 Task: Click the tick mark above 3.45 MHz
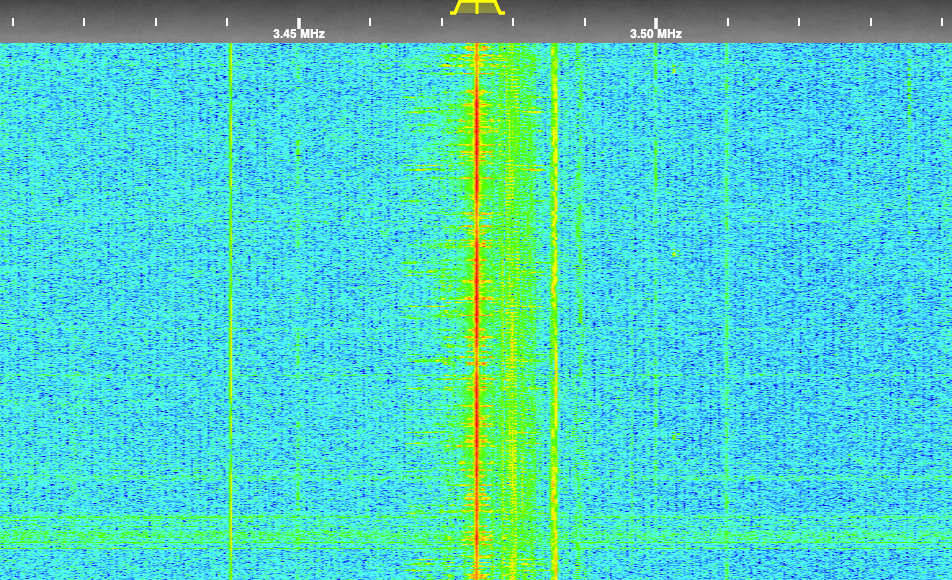pos(299,21)
